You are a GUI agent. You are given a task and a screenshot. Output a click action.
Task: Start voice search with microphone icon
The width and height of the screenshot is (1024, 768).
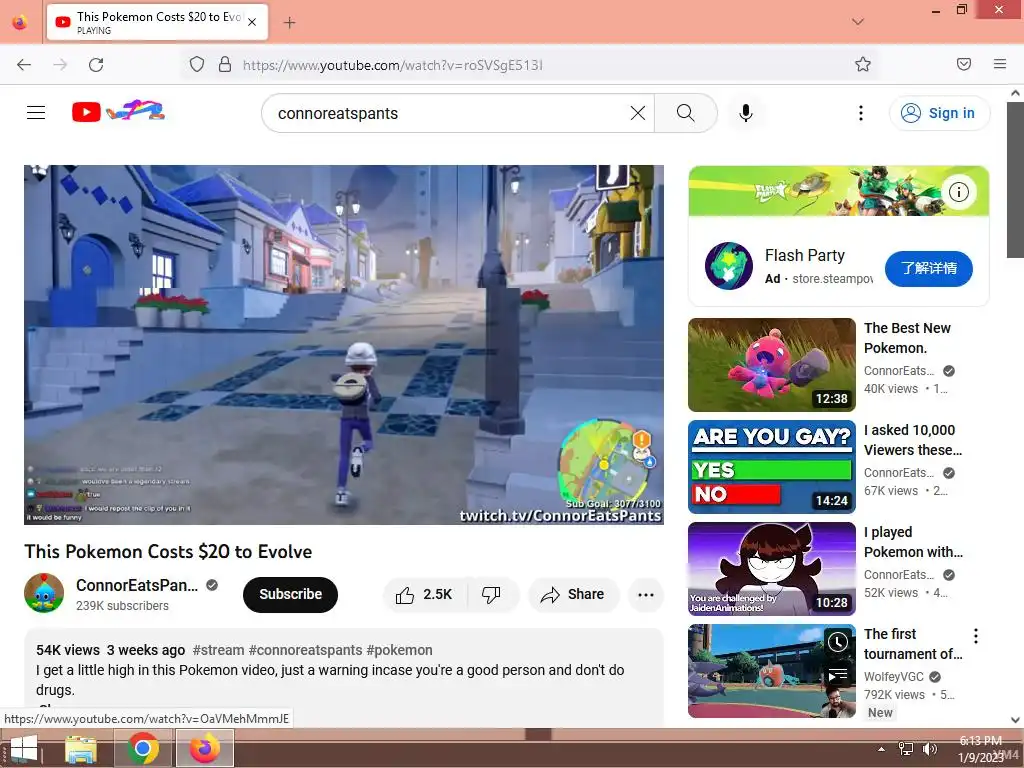pyautogui.click(x=746, y=113)
